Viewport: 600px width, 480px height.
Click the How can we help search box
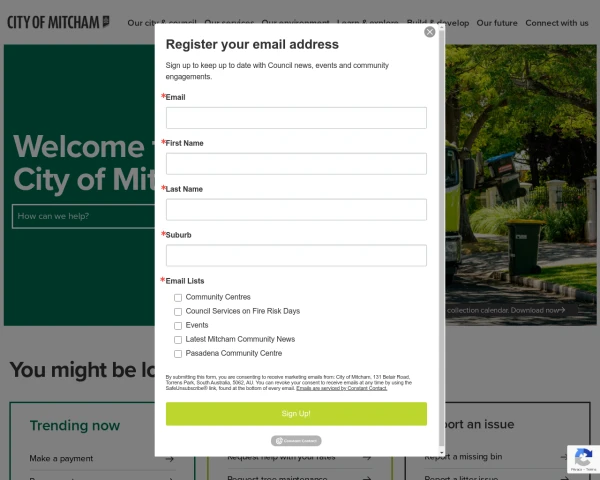[83, 216]
